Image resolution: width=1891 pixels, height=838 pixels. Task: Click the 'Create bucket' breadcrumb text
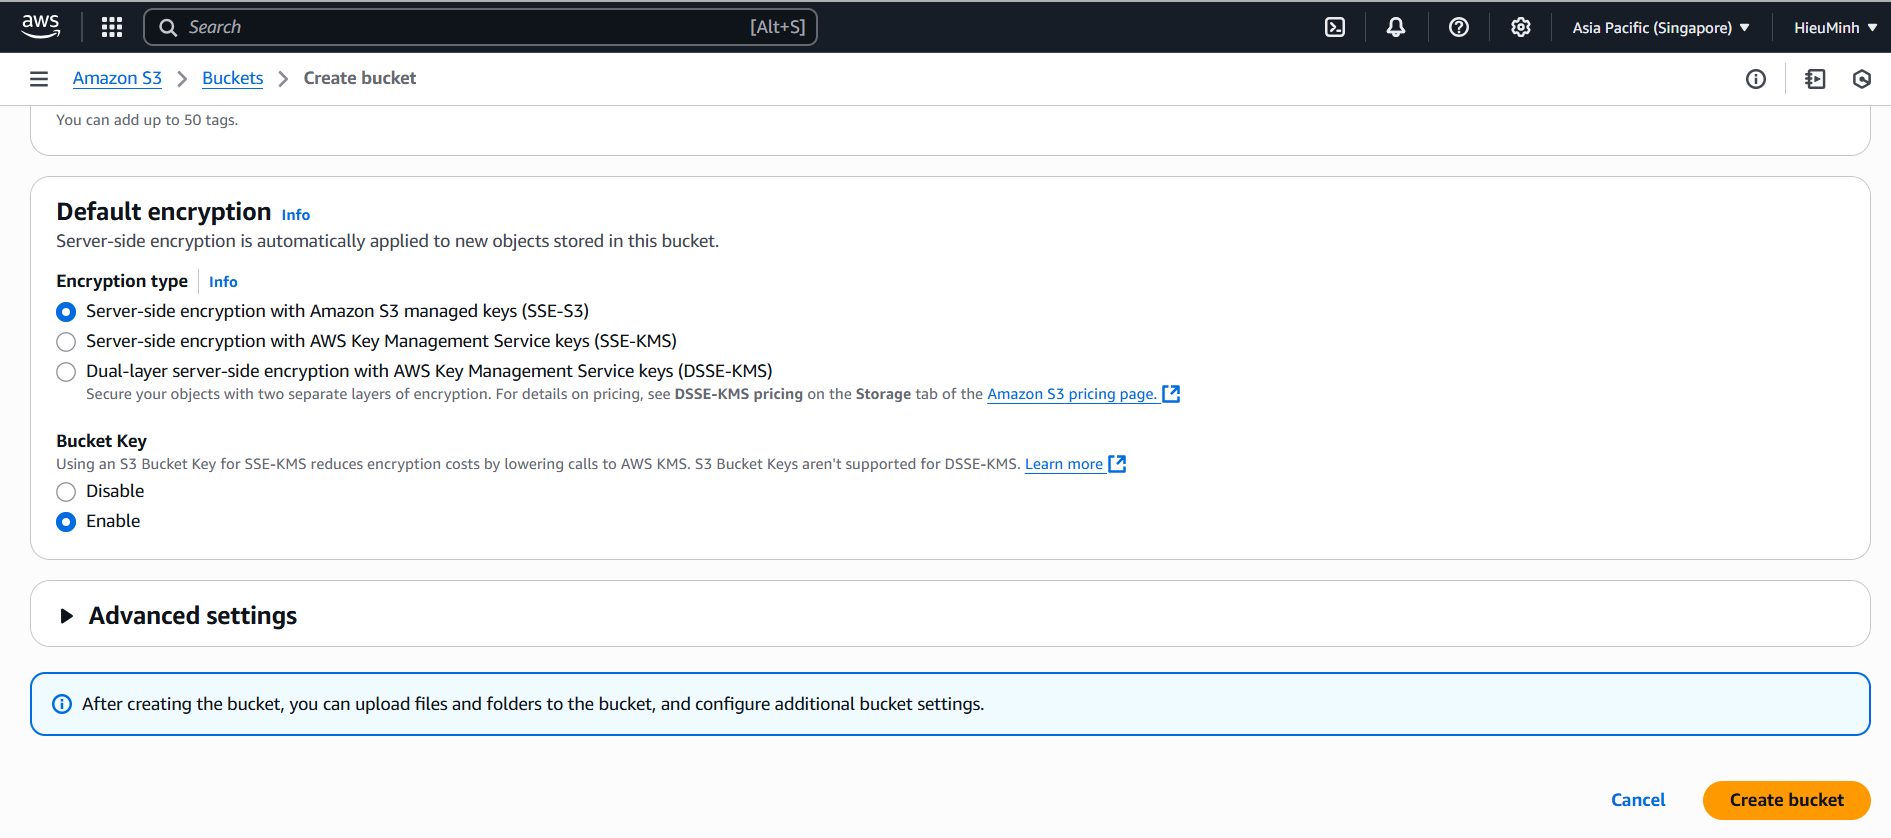(x=360, y=78)
